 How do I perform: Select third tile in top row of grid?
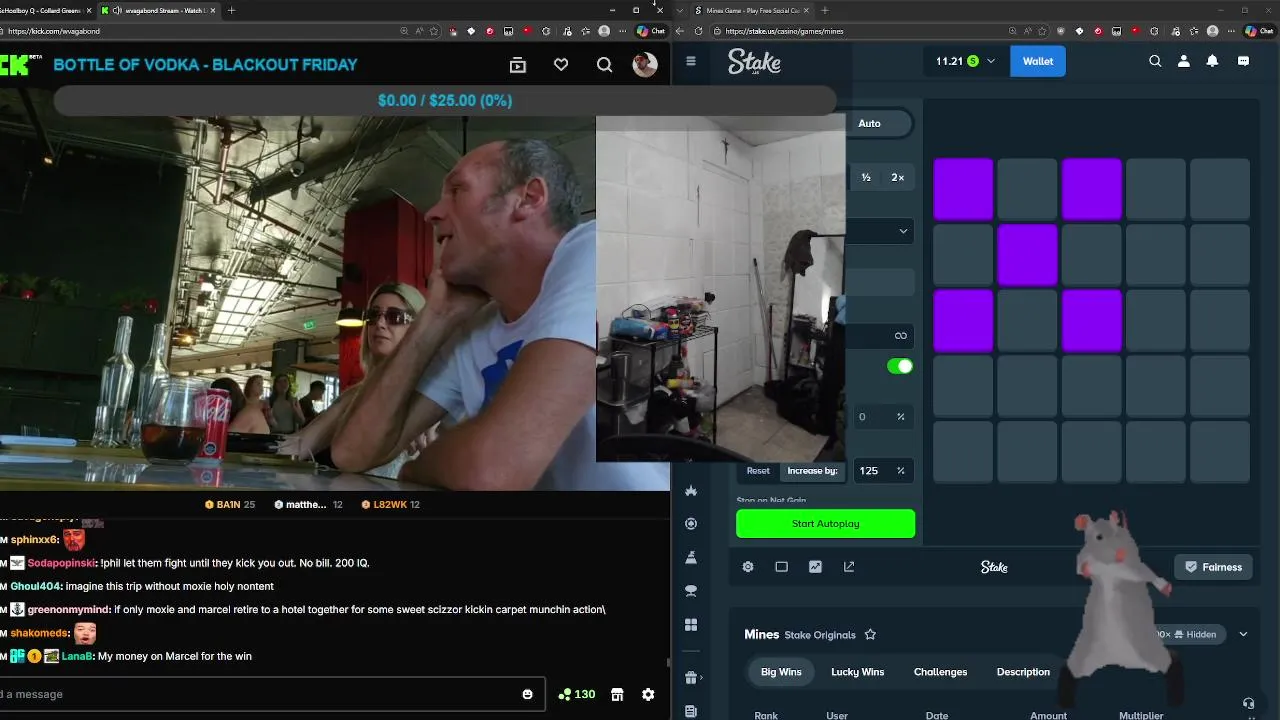click(1091, 189)
